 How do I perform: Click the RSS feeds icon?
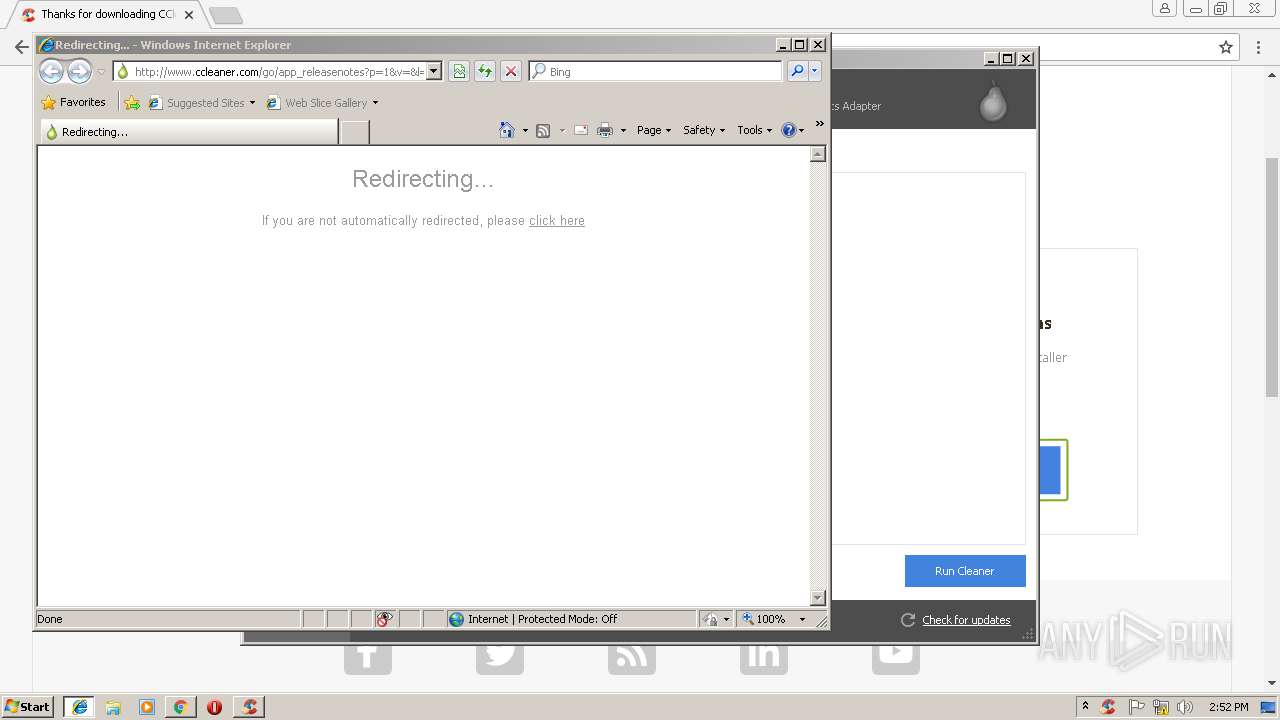click(543, 130)
